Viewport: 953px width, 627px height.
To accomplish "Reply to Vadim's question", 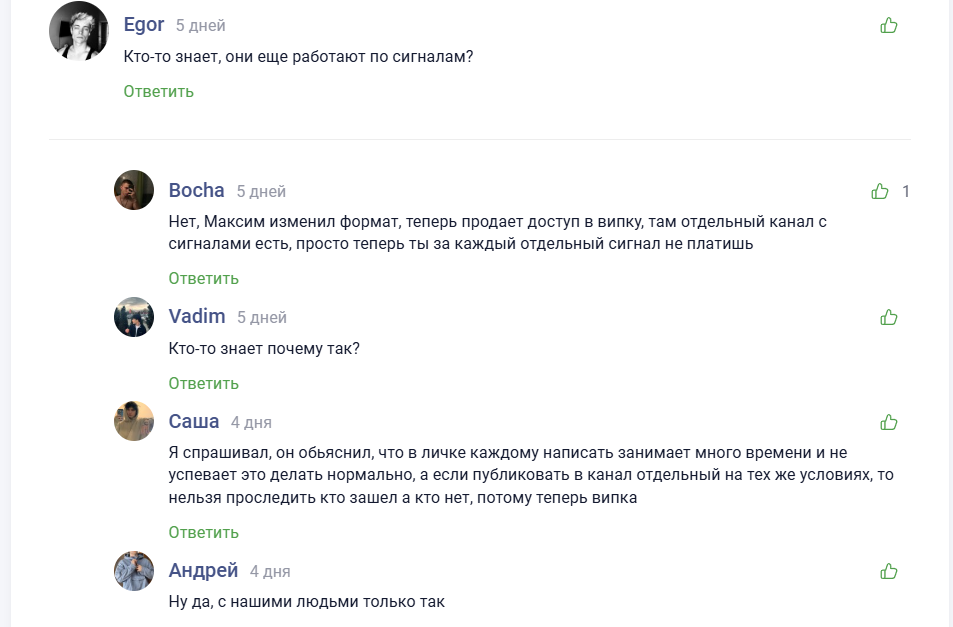I will 203,383.
